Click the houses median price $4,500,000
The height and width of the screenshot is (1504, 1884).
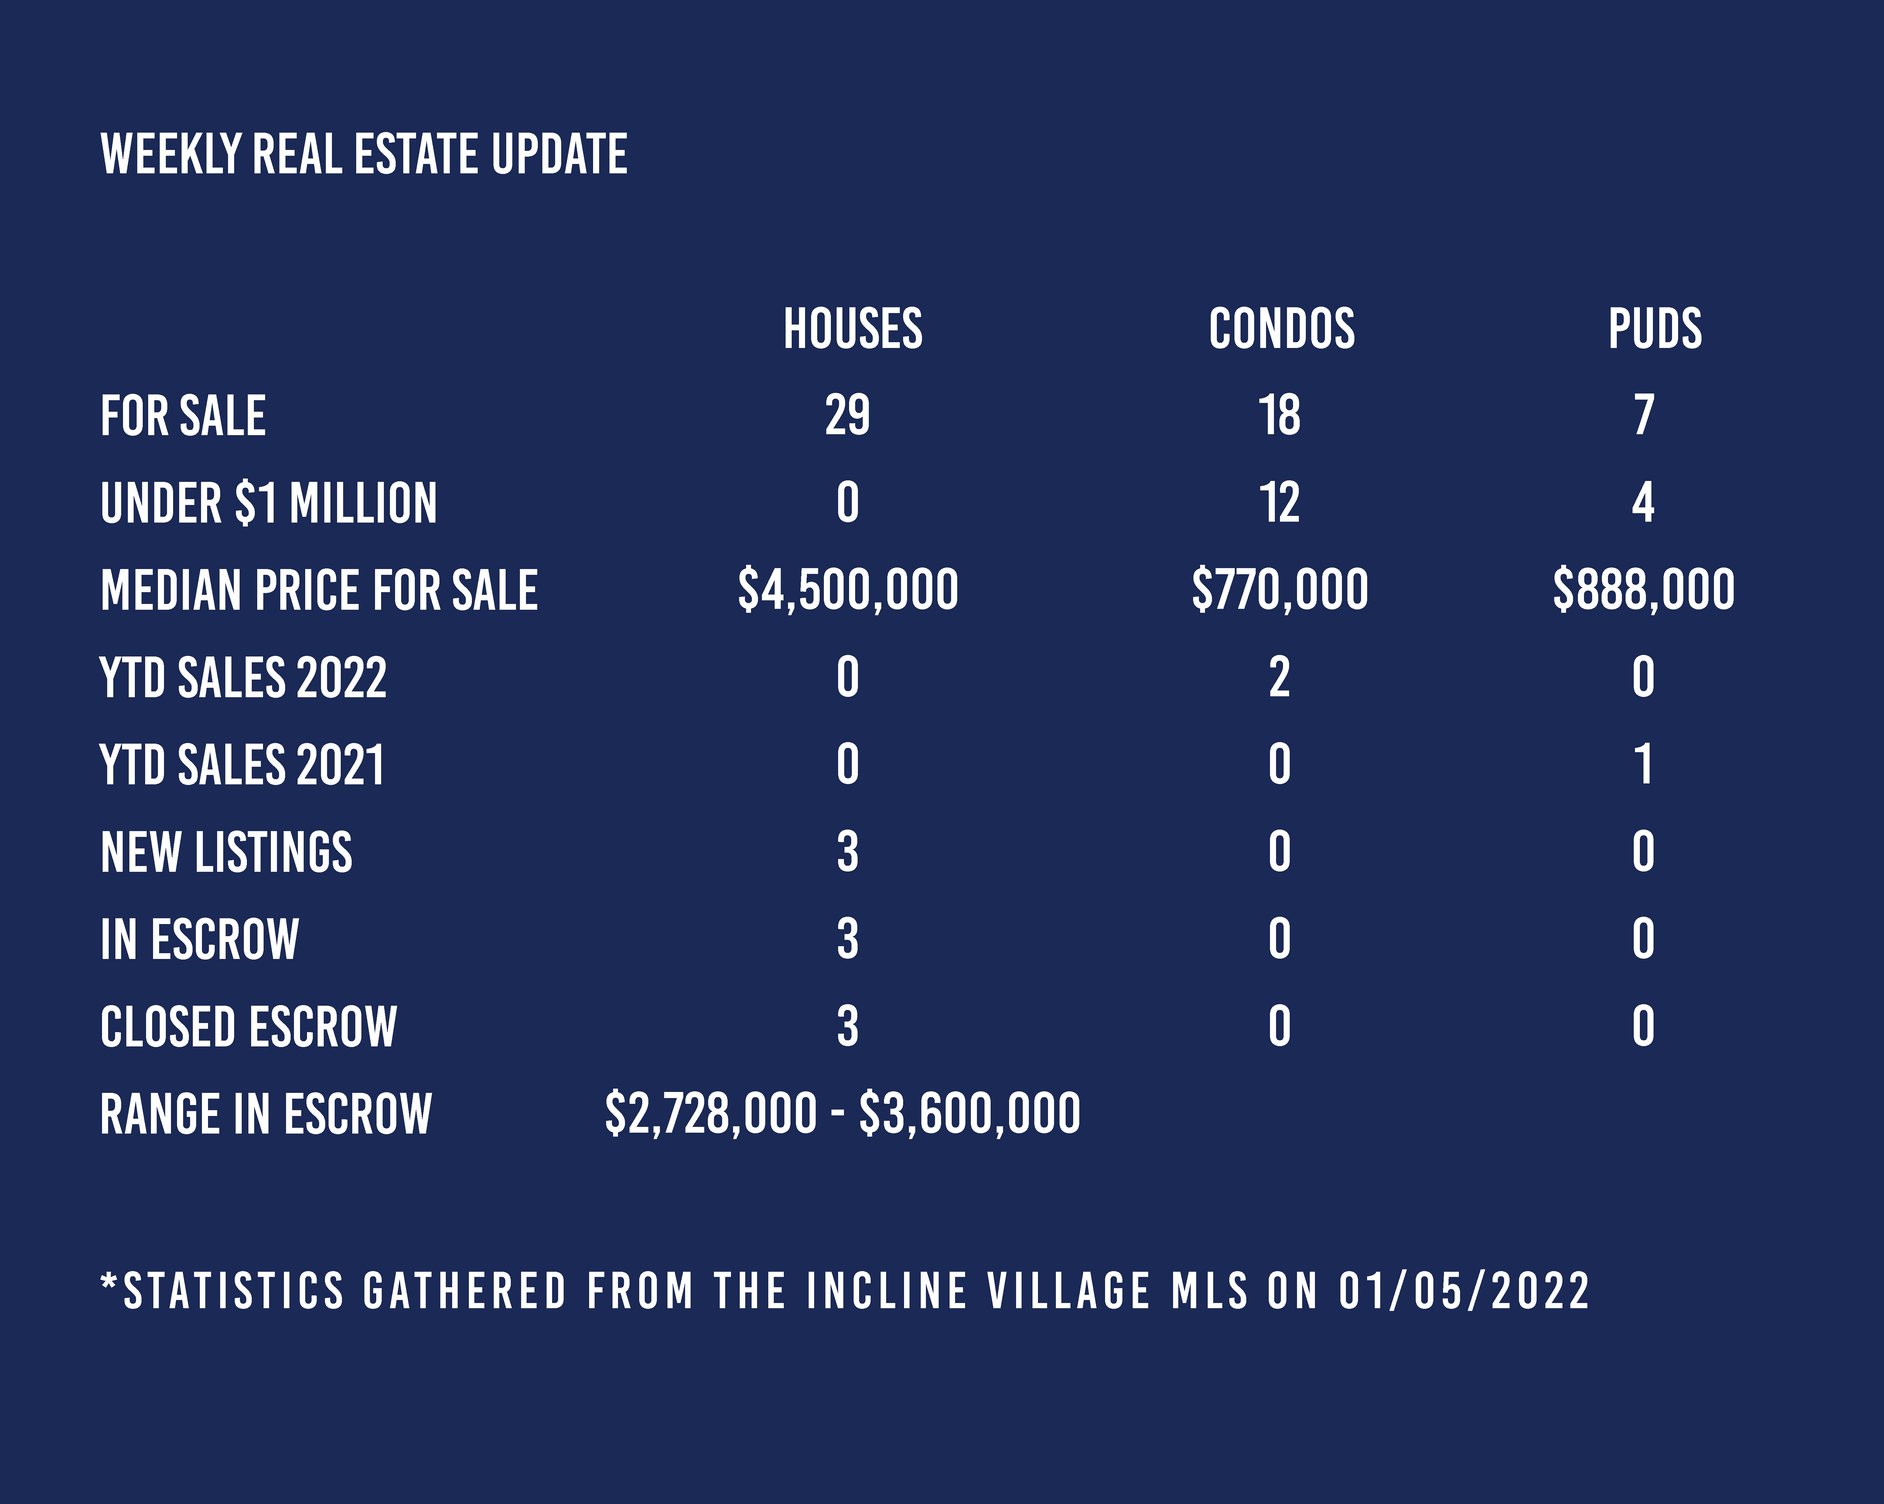pyautogui.click(x=848, y=590)
